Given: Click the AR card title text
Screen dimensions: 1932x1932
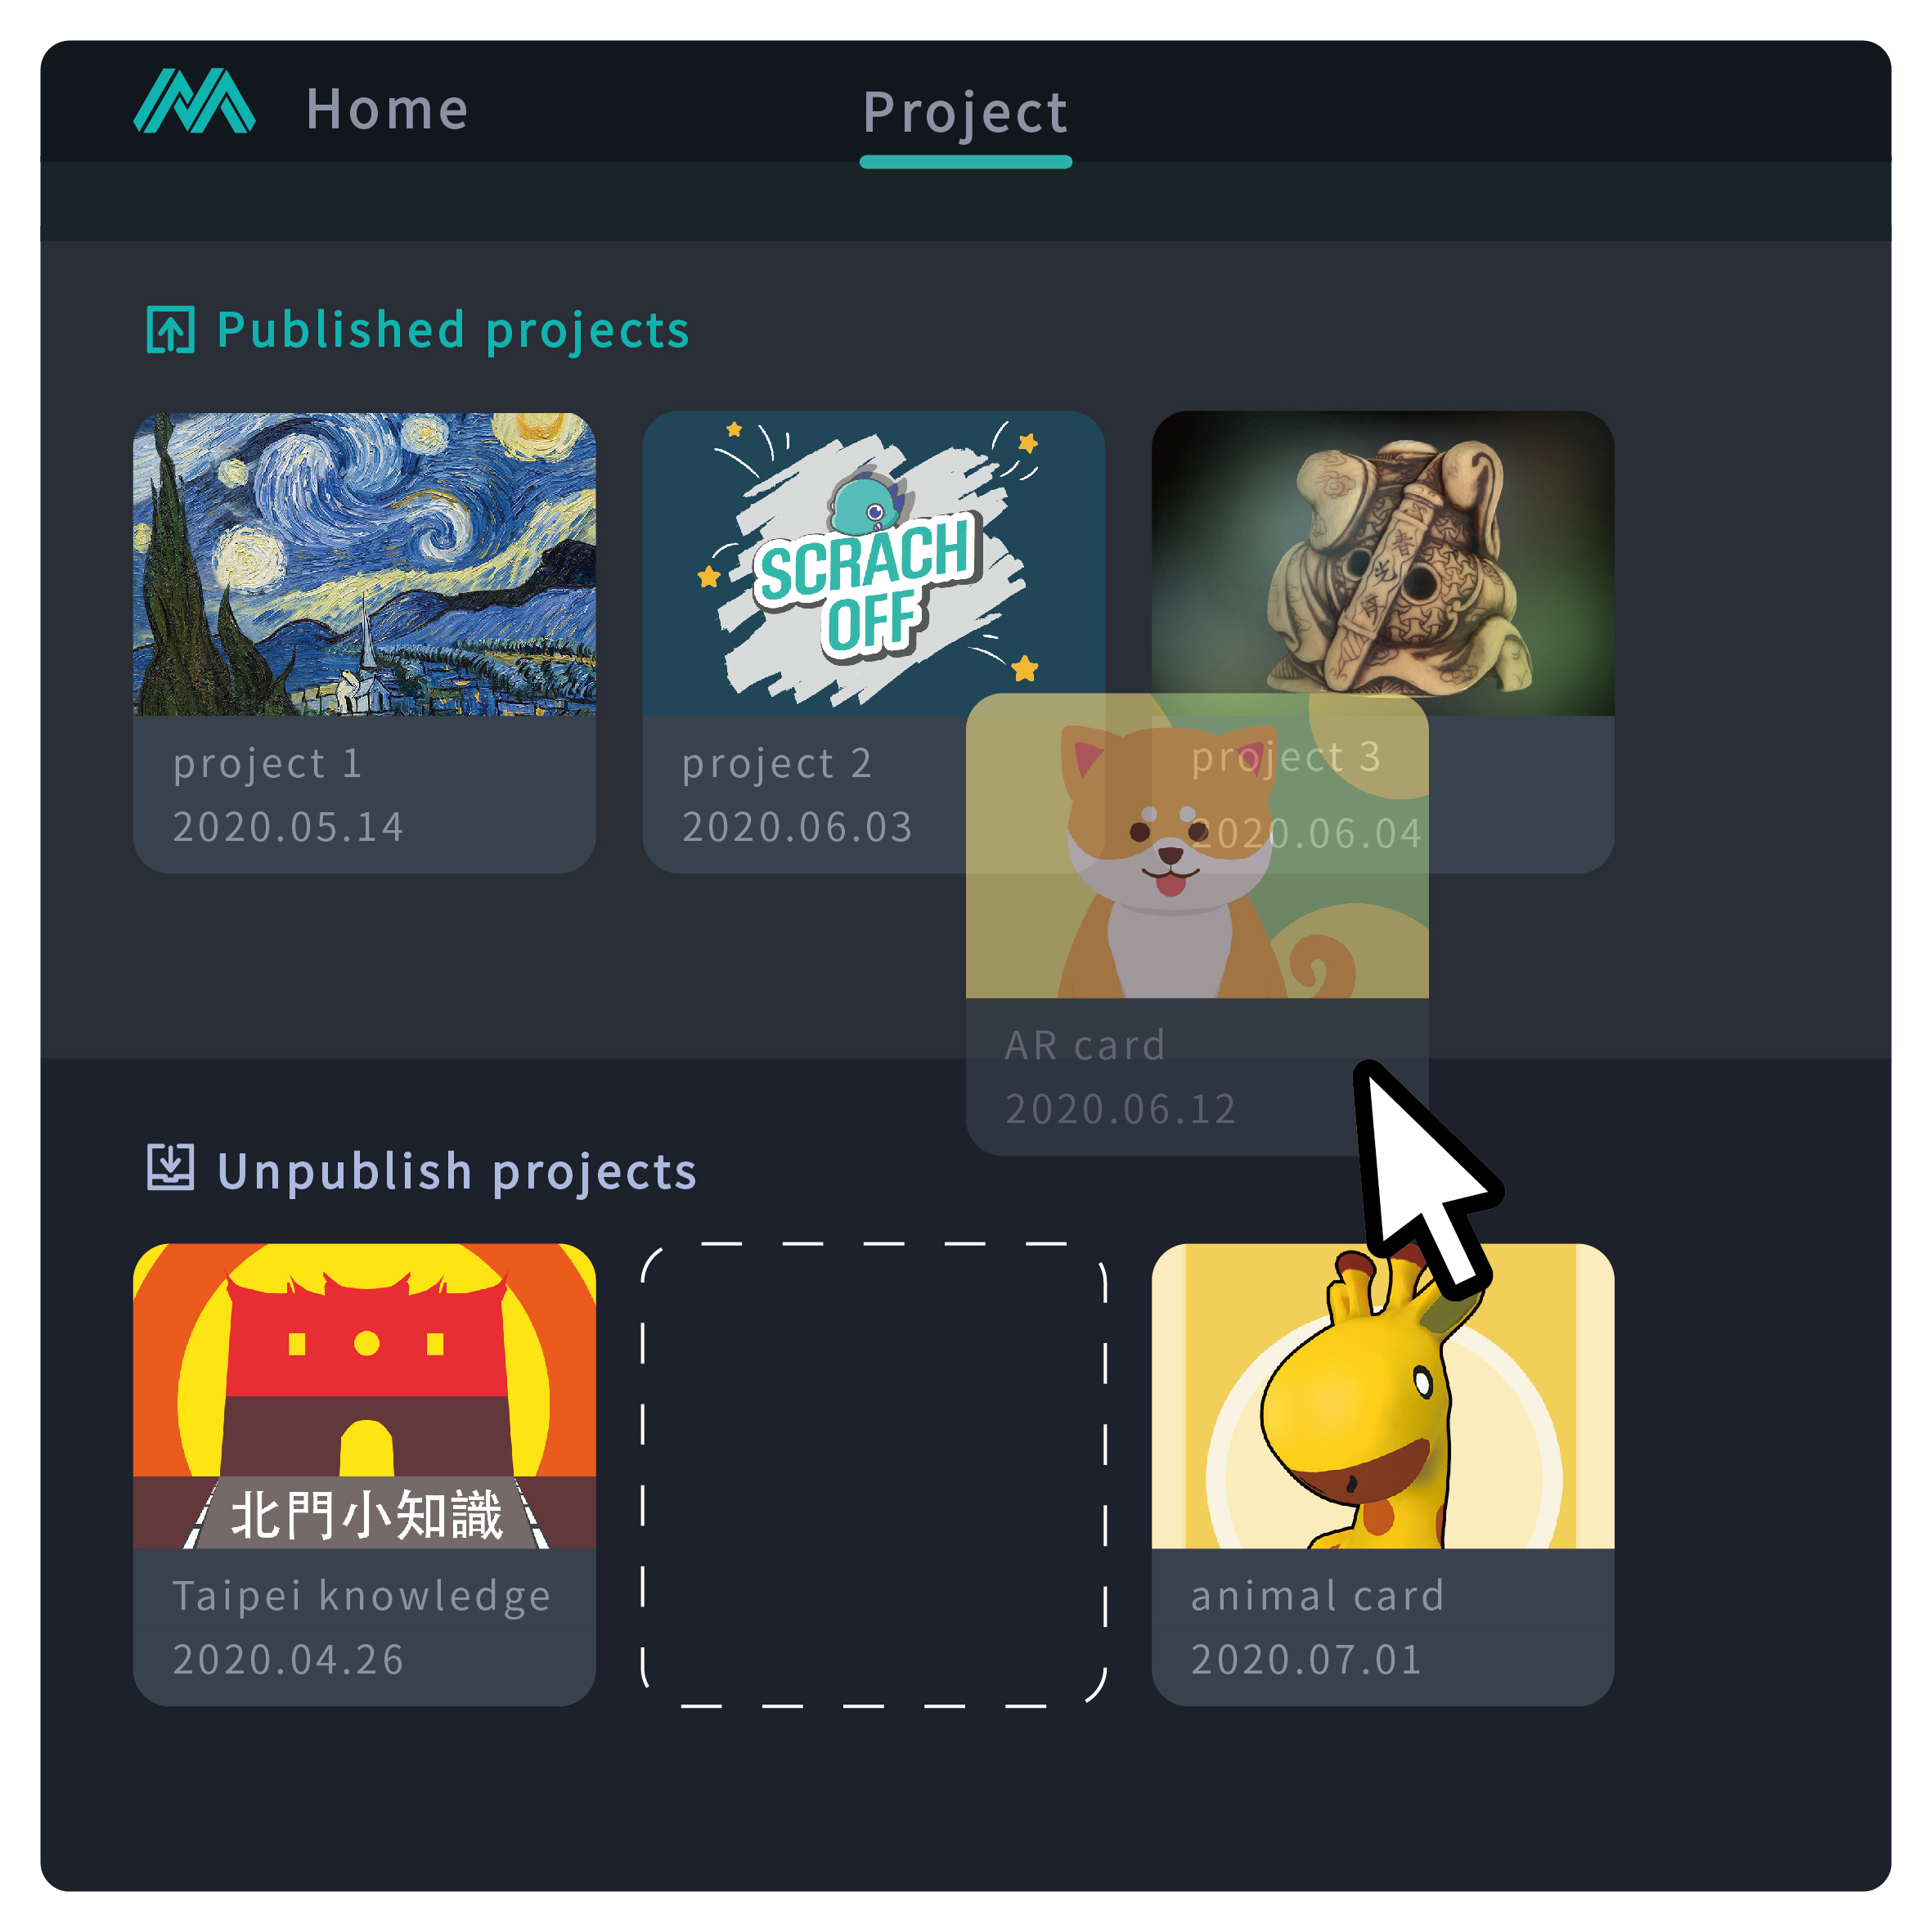Looking at the screenshot, I should pos(1085,1045).
